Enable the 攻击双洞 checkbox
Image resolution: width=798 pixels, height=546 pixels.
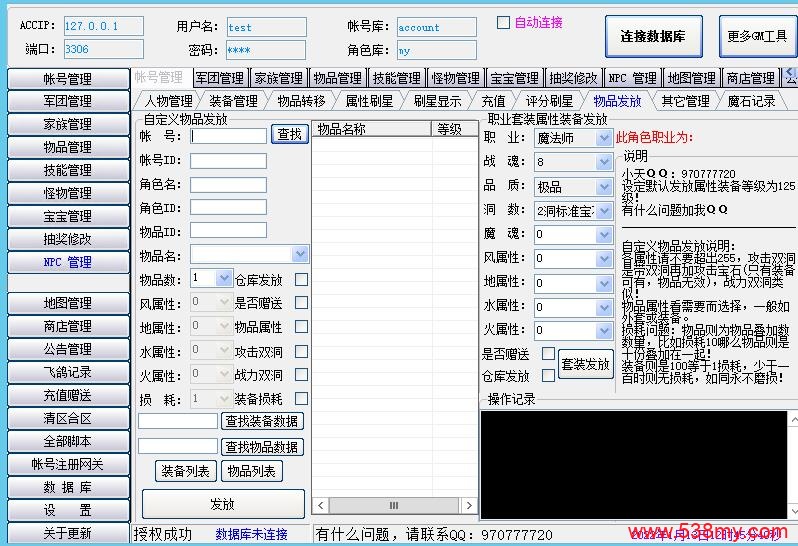pyautogui.click(x=301, y=351)
